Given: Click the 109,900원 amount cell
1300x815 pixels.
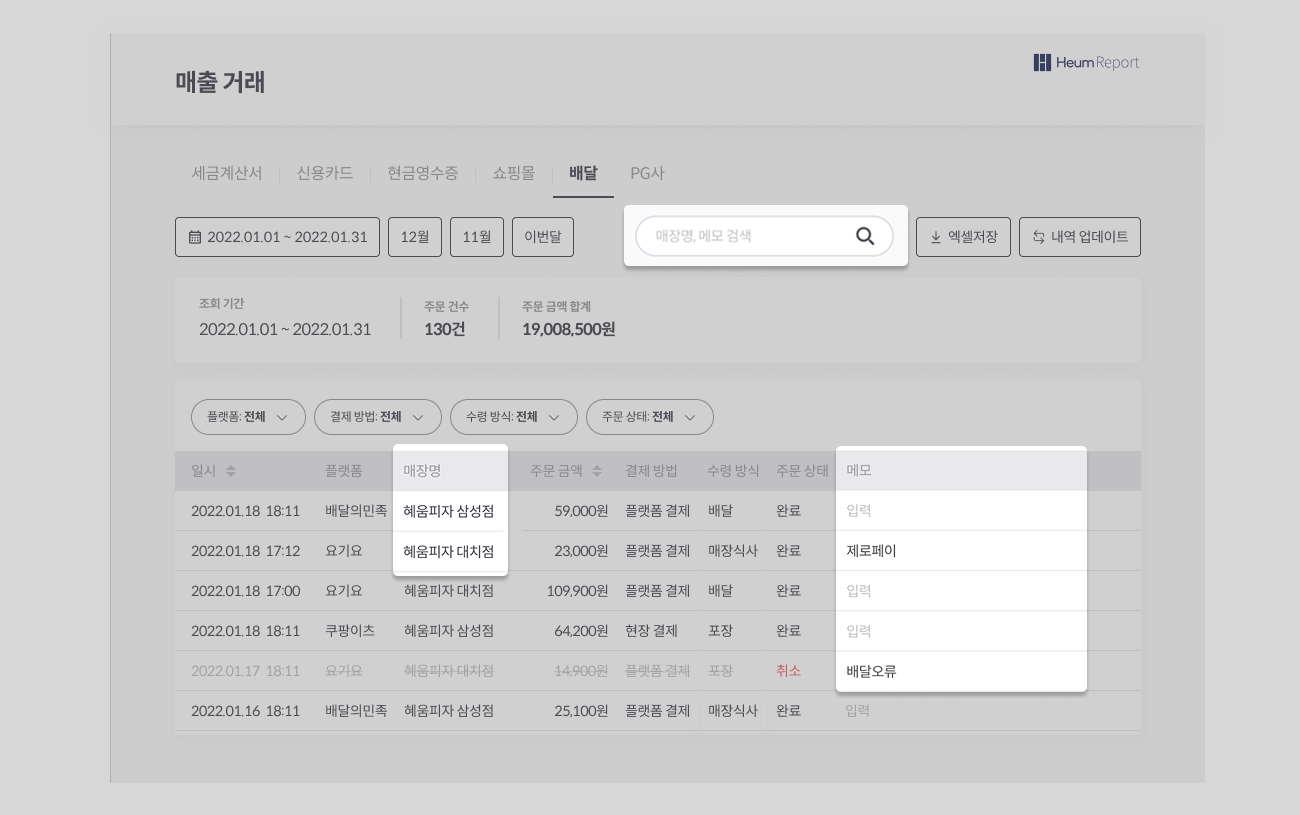Looking at the screenshot, I should [577, 591].
